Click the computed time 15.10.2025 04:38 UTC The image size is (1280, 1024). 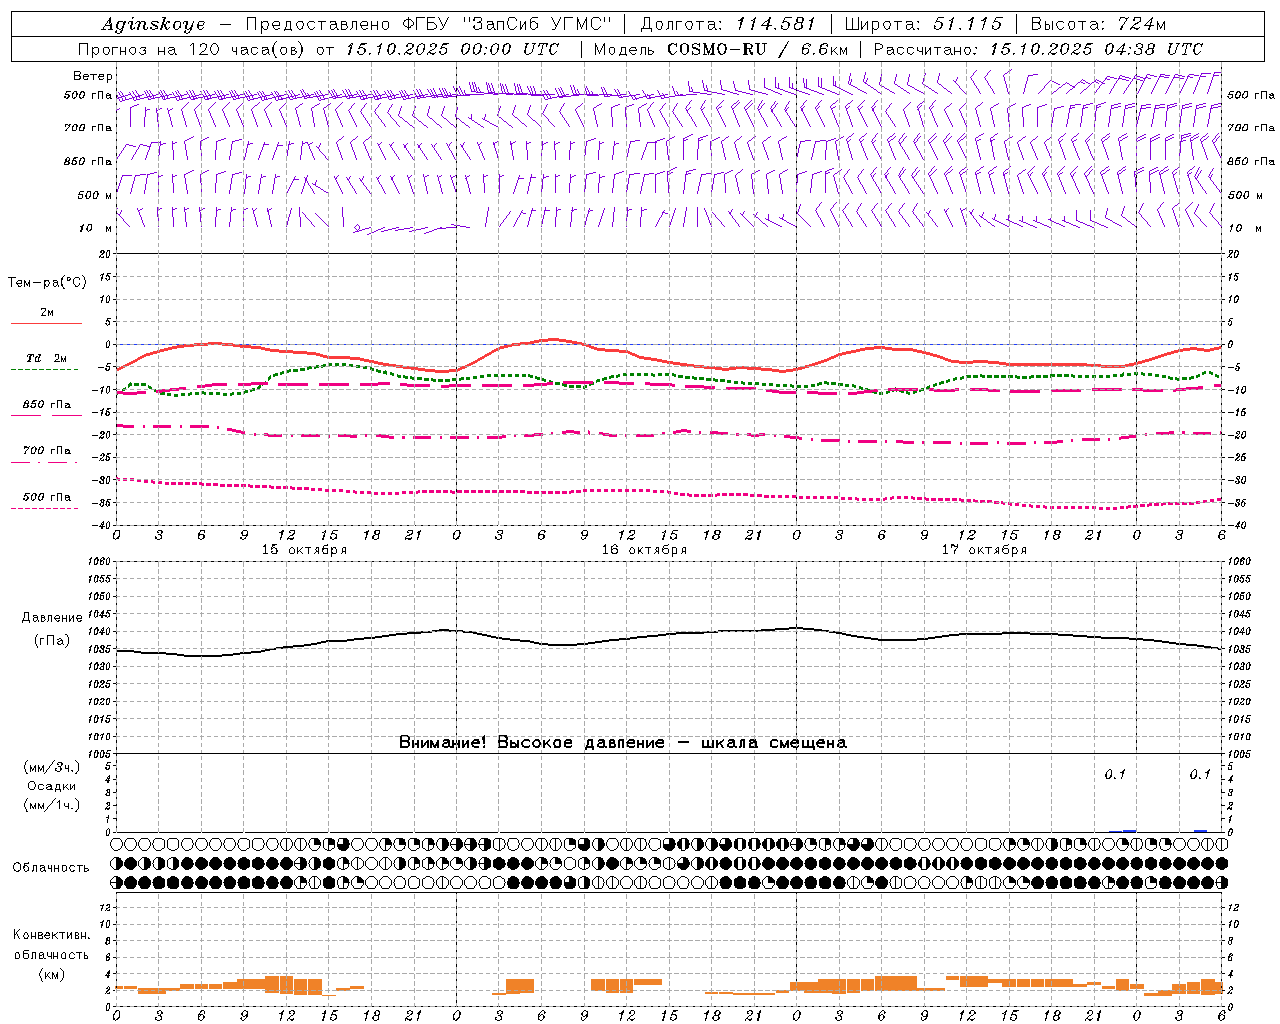pos(1096,49)
